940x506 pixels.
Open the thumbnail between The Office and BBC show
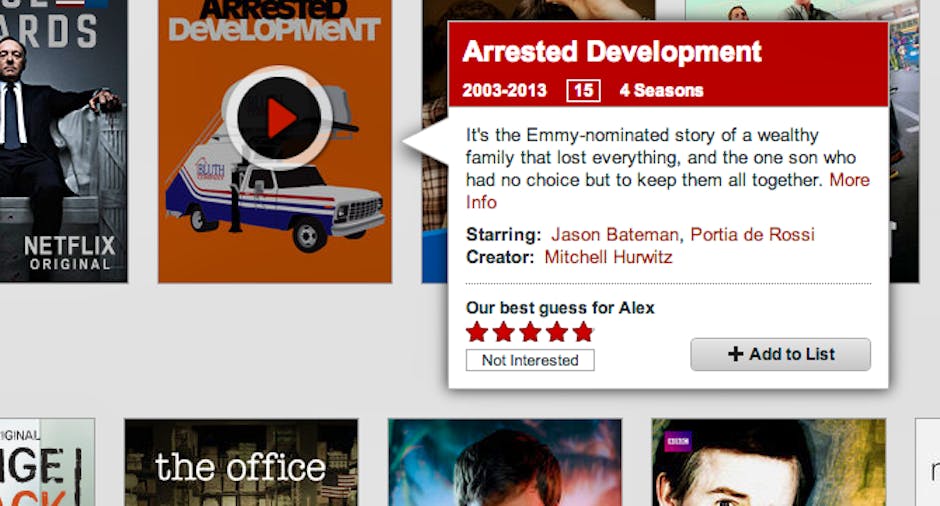(x=505, y=462)
